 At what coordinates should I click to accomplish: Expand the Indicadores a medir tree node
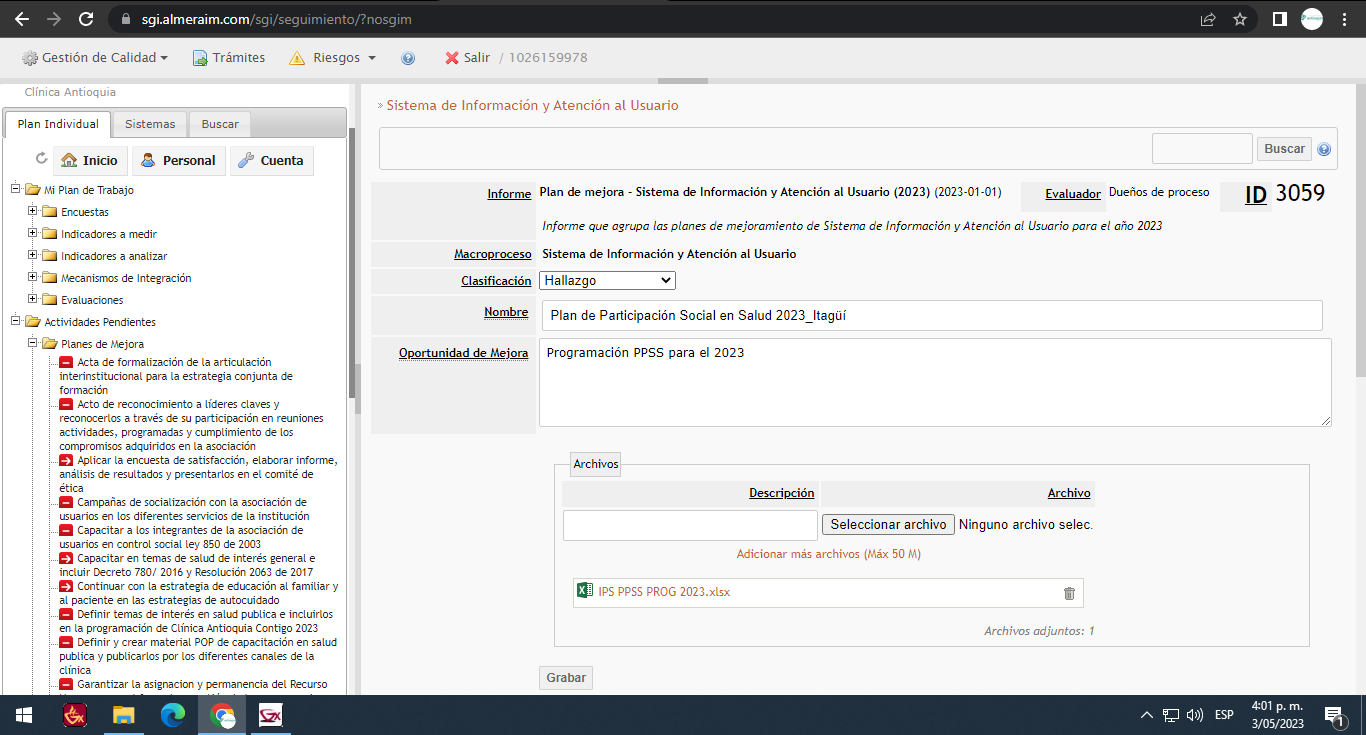[x=33, y=233]
